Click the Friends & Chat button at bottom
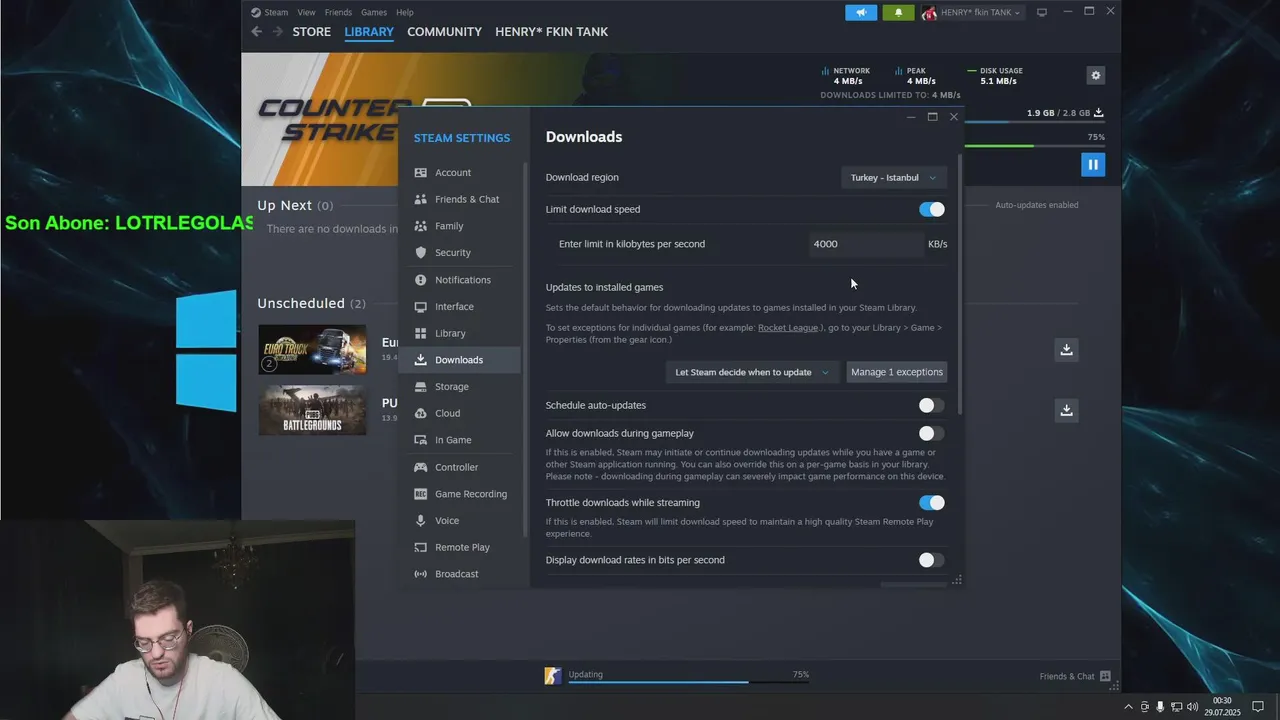 point(1075,676)
